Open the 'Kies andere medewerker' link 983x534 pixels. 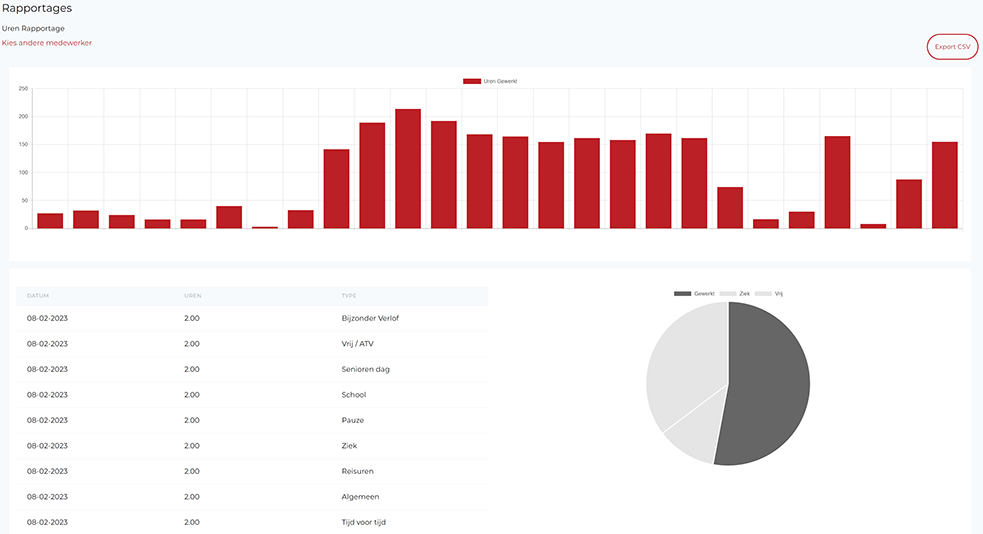point(47,43)
